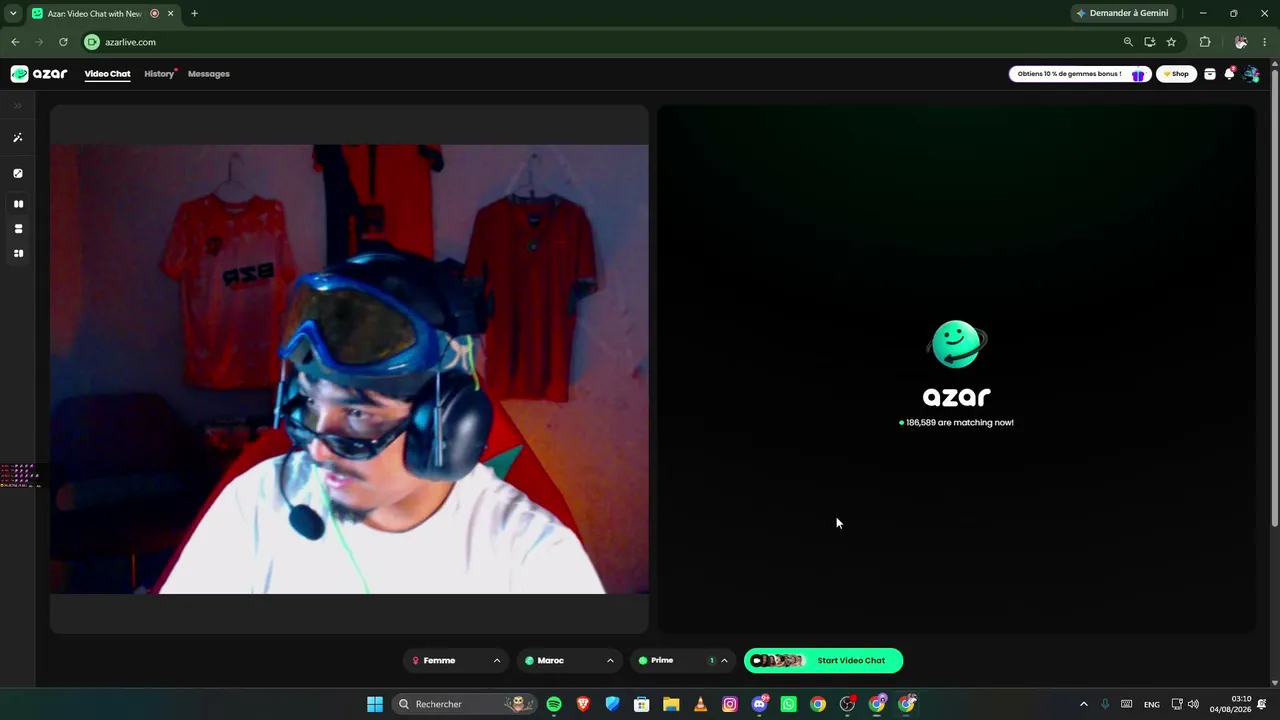This screenshot has width=1280, height=720.
Task: Open Discord from the taskbar
Action: [x=759, y=704]
